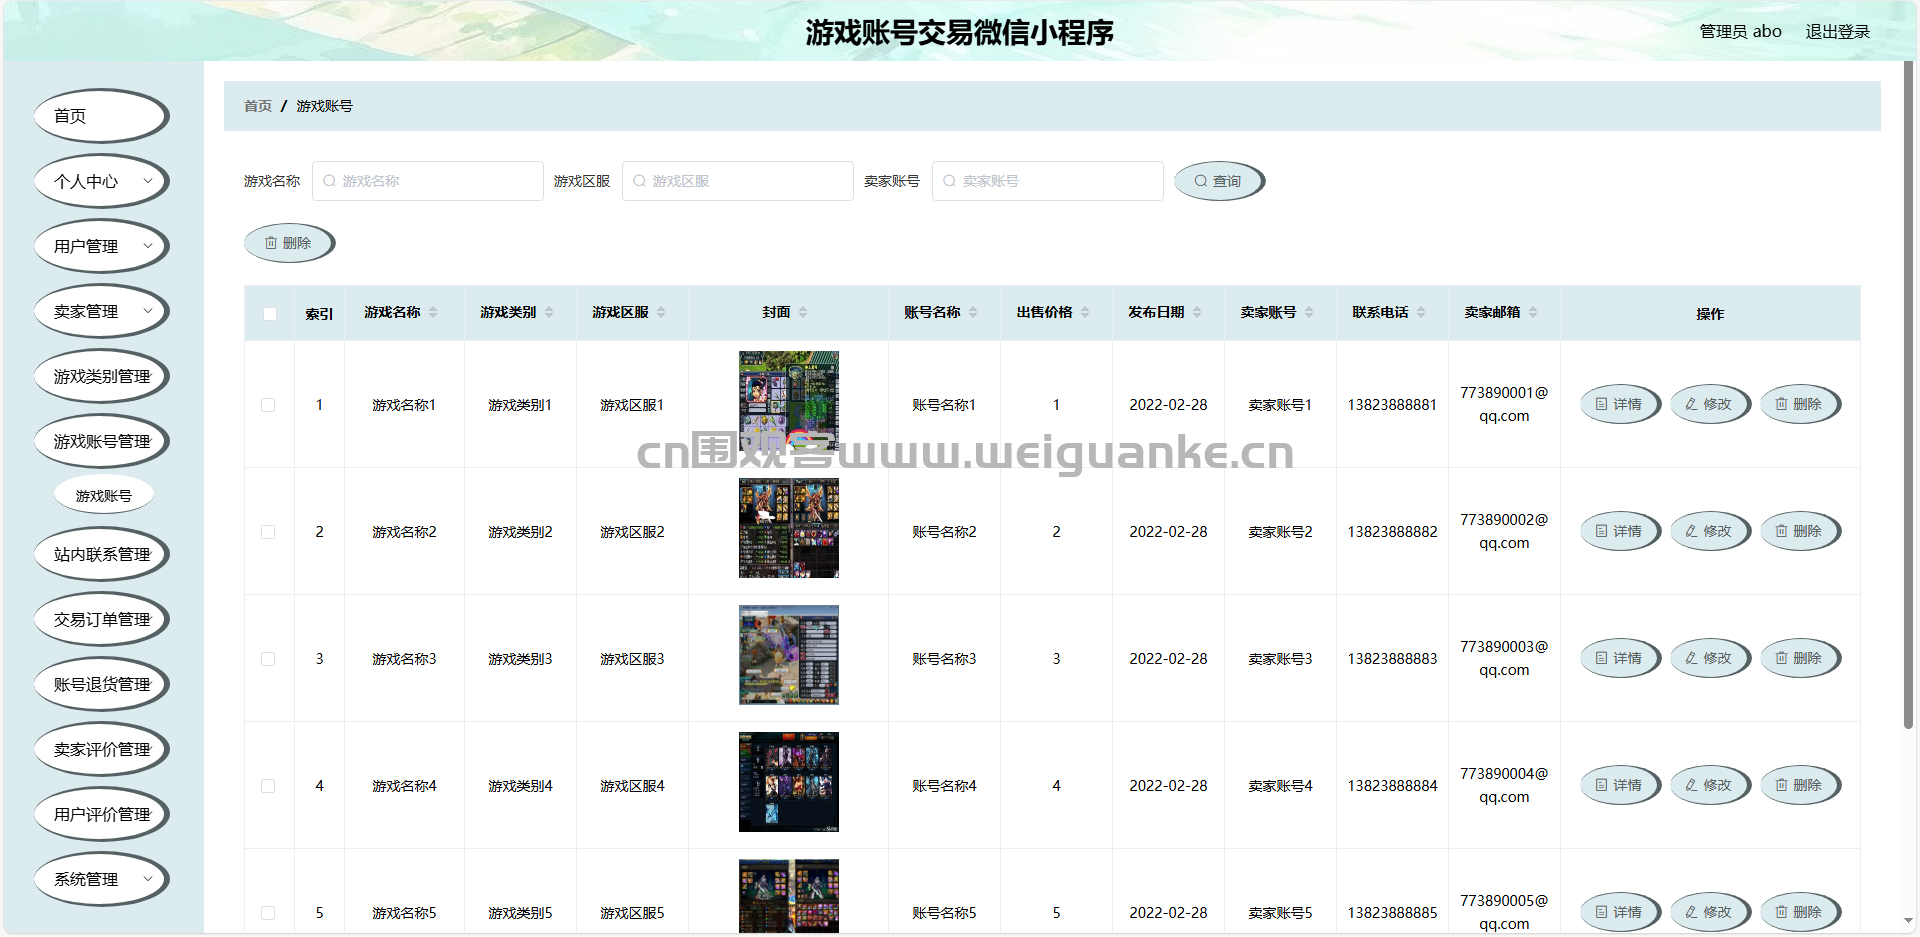Check the row 5 checkbox
The image size is (1920, 937).
[268, 913]
